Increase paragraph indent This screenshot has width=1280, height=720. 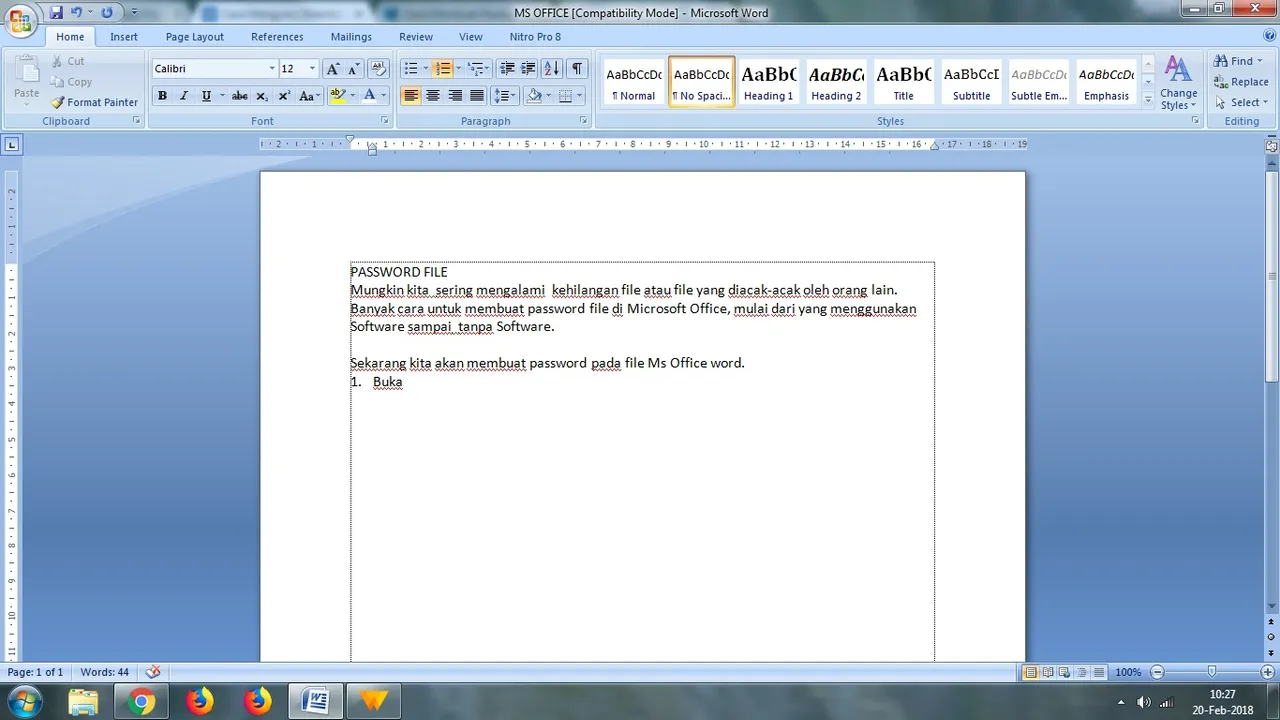tap(529, 69)
